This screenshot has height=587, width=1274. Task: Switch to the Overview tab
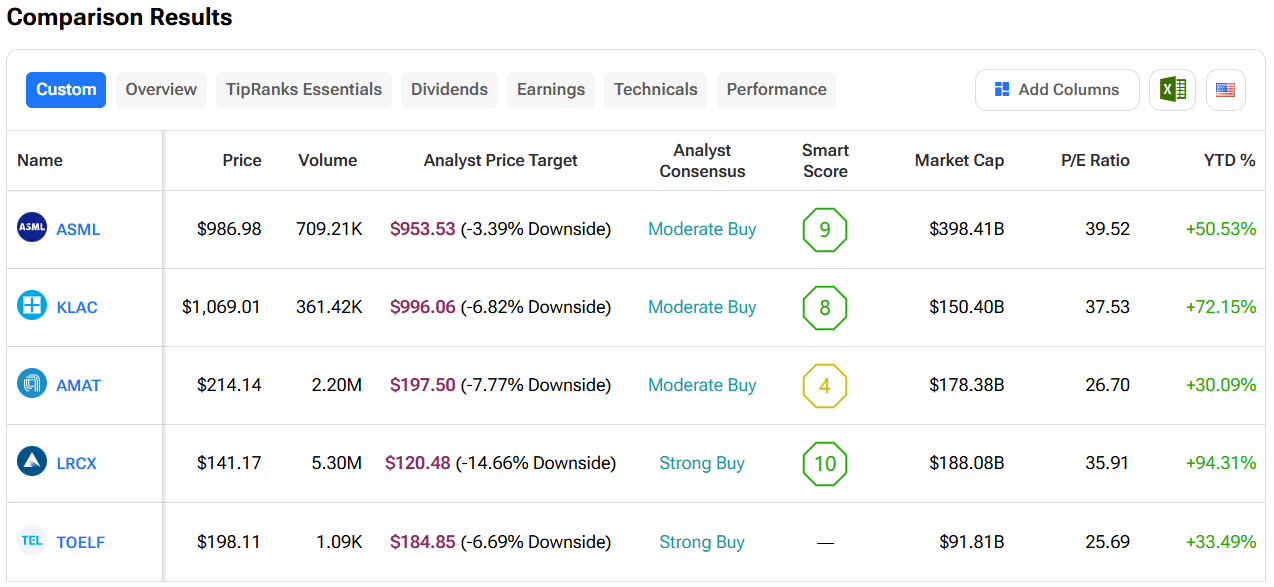click(x=161, y=89)
